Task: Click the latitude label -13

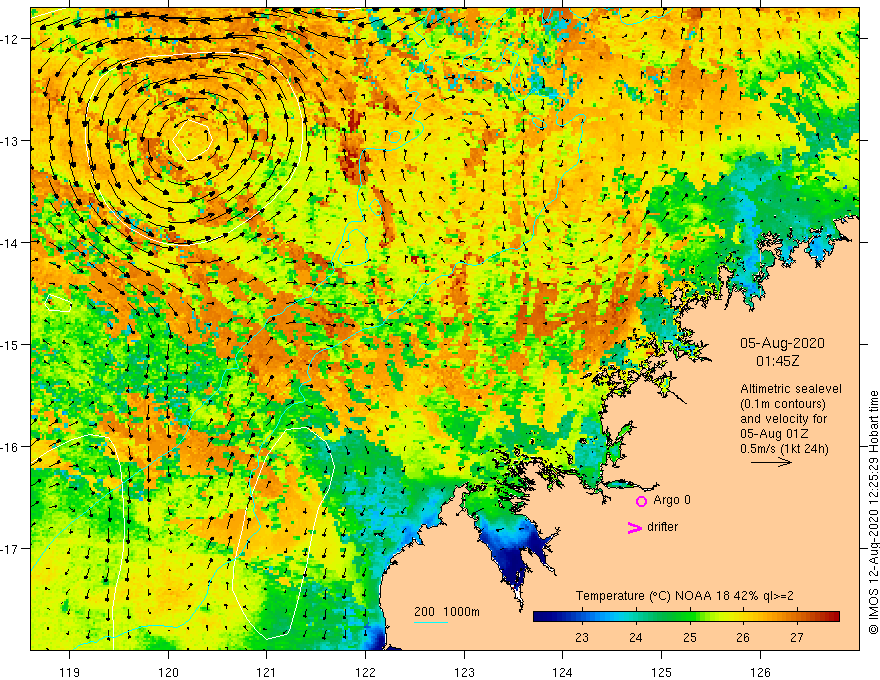Action: [11, 141]
